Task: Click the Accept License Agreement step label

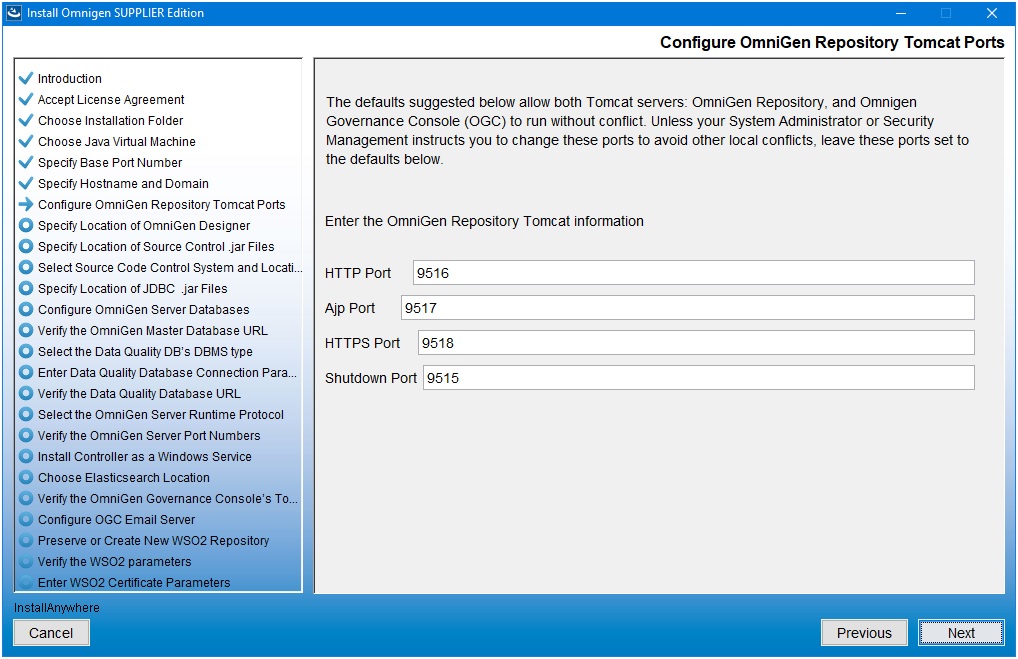Action: [111, 99]
